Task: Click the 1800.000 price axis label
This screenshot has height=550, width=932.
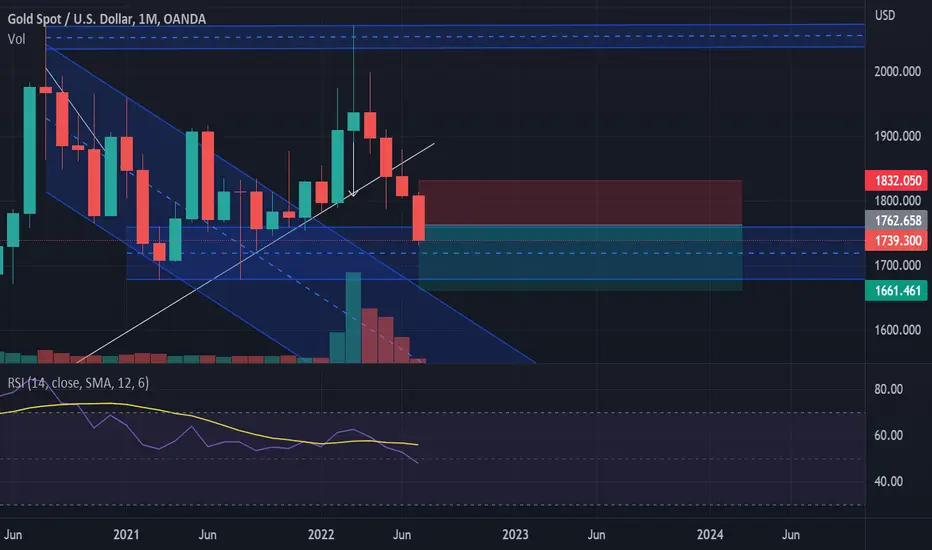Action: tap(898, 200)
